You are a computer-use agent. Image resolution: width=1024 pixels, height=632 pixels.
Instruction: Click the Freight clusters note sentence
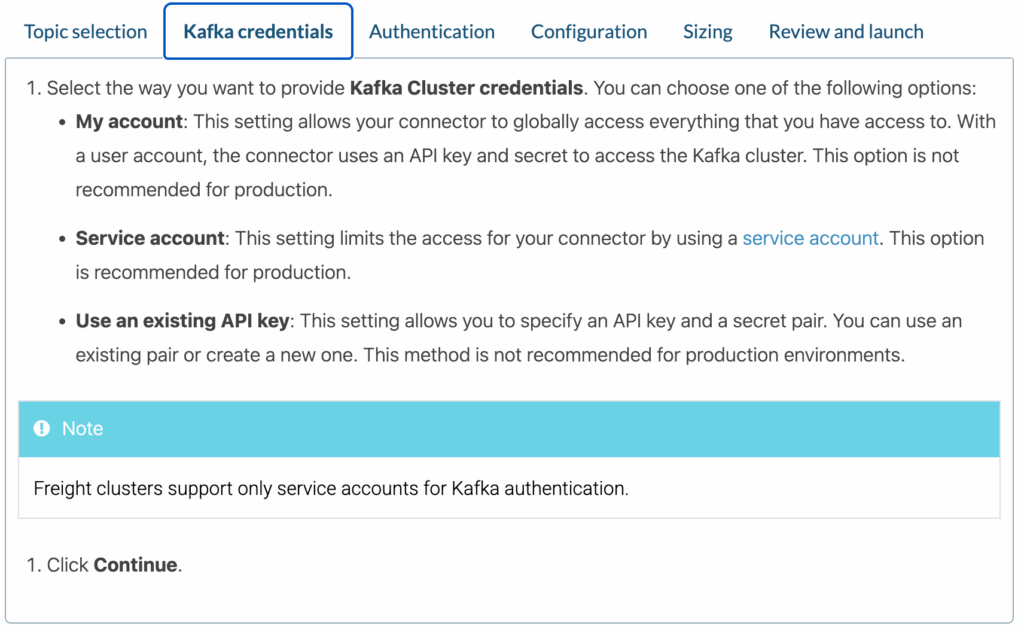point(331,488)
